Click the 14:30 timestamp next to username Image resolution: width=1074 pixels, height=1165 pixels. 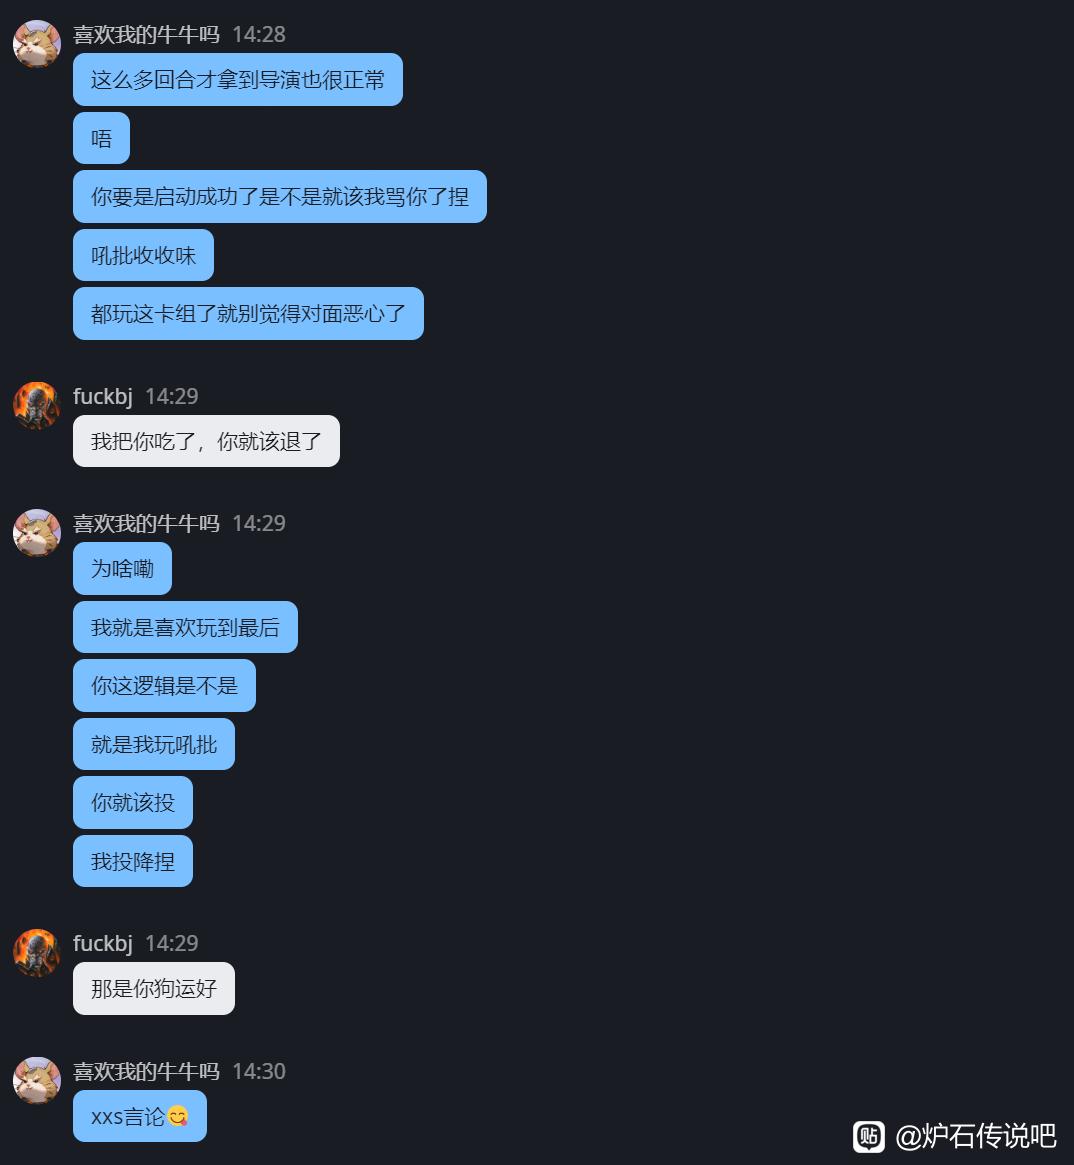(258, 1071)
